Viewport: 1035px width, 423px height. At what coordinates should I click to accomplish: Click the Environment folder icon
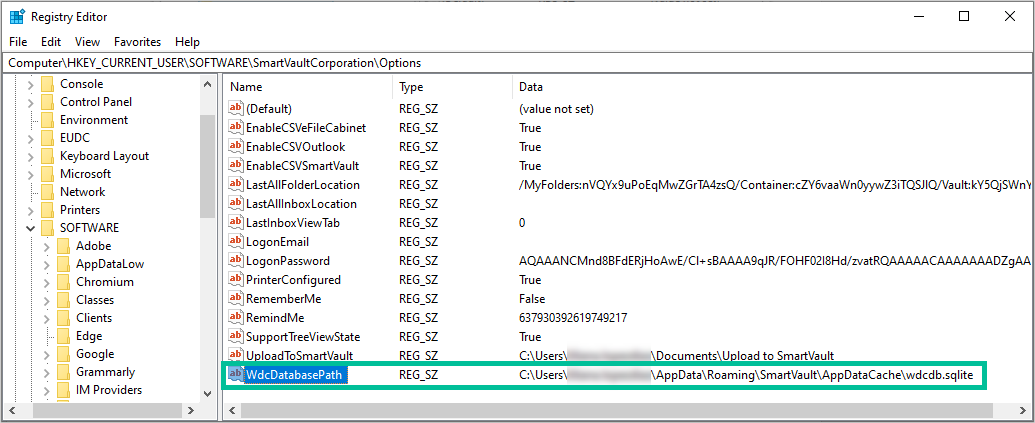coord(47,120)
